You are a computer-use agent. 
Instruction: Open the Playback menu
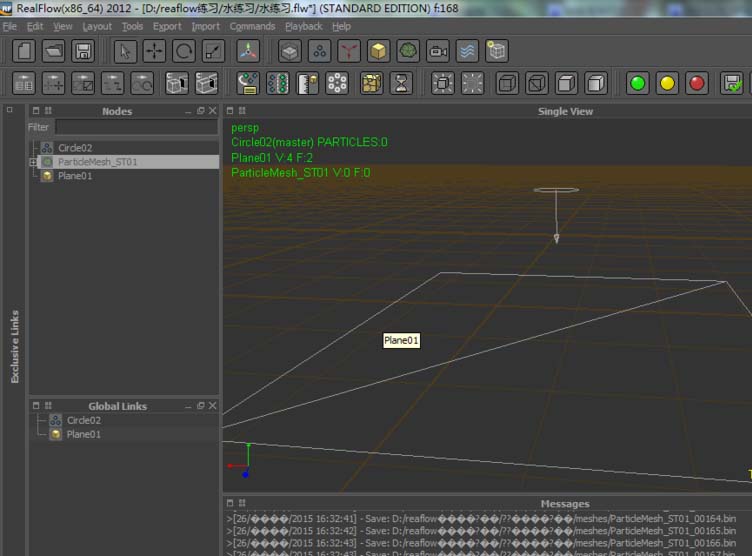coord(304,26)
